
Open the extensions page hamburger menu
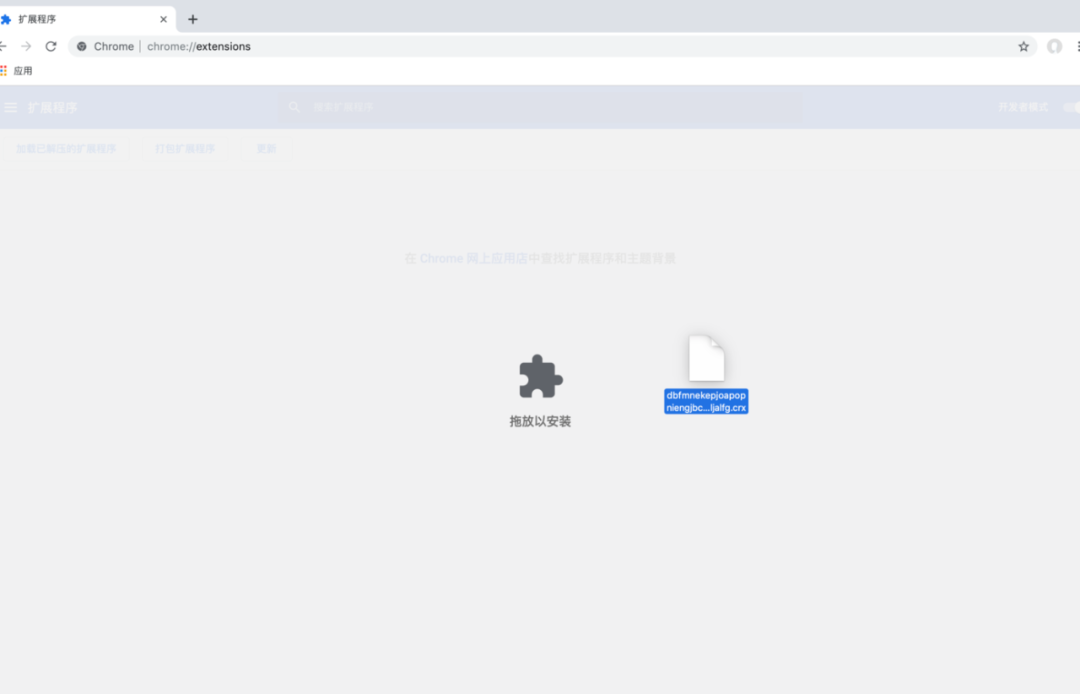[10, 107]
